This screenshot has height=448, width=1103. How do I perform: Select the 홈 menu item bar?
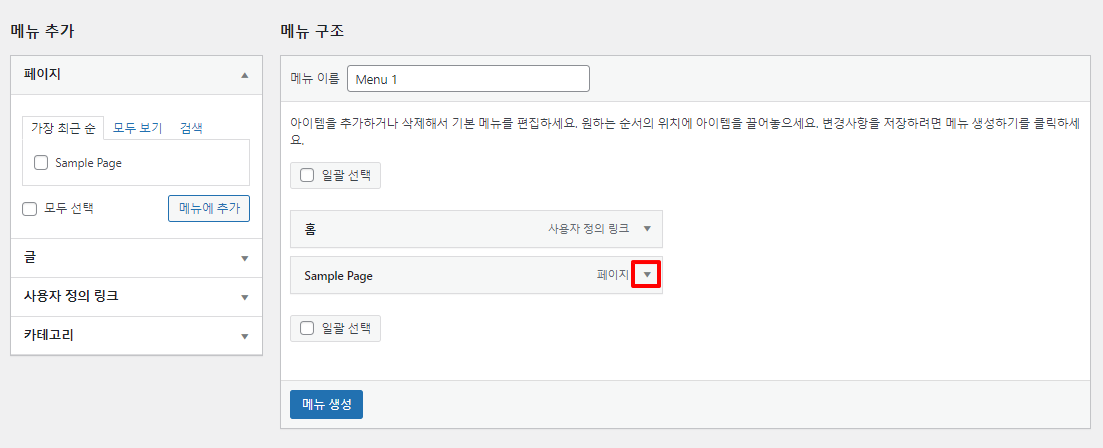pos(476,229)
